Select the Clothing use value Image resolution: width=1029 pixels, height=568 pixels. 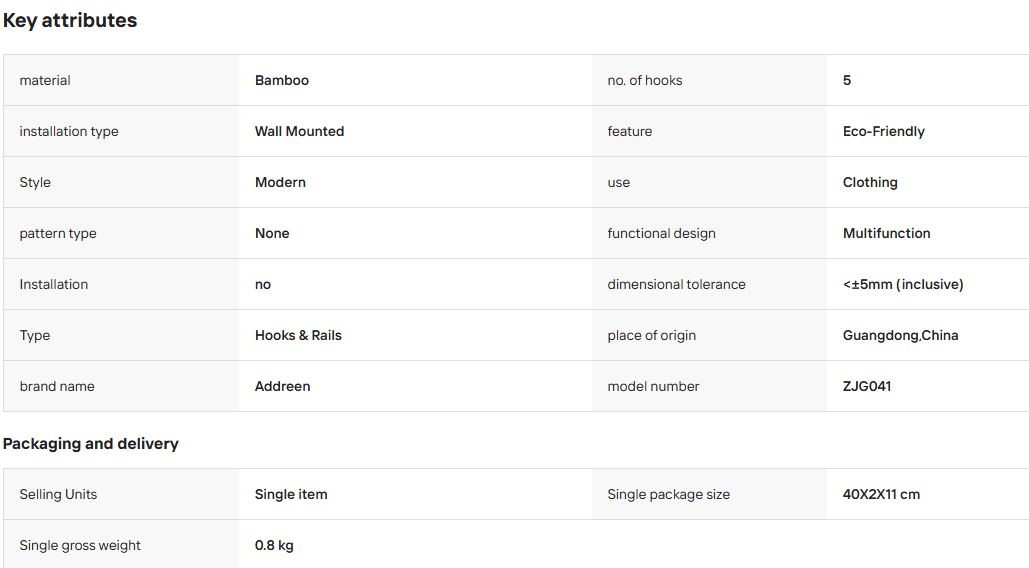tap(870, 182)
